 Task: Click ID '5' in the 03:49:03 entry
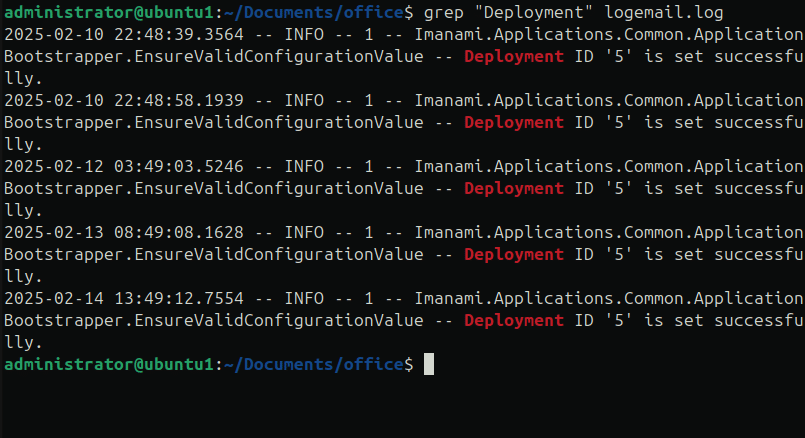604,188
